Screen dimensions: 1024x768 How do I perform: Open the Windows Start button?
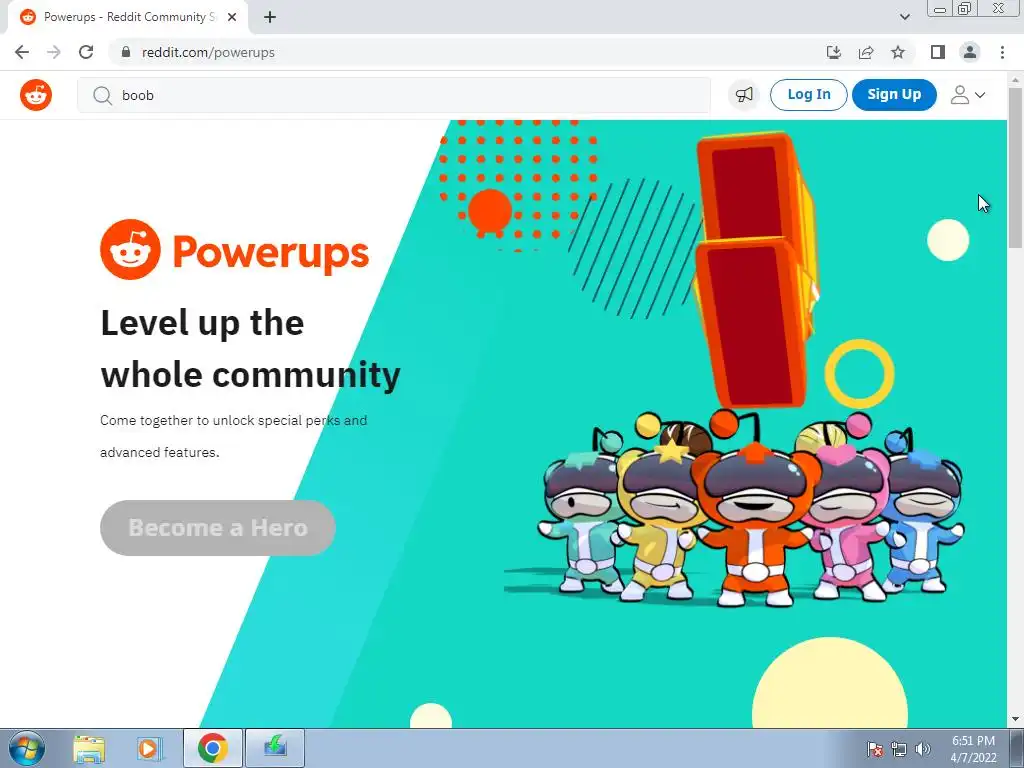(26, 748)
